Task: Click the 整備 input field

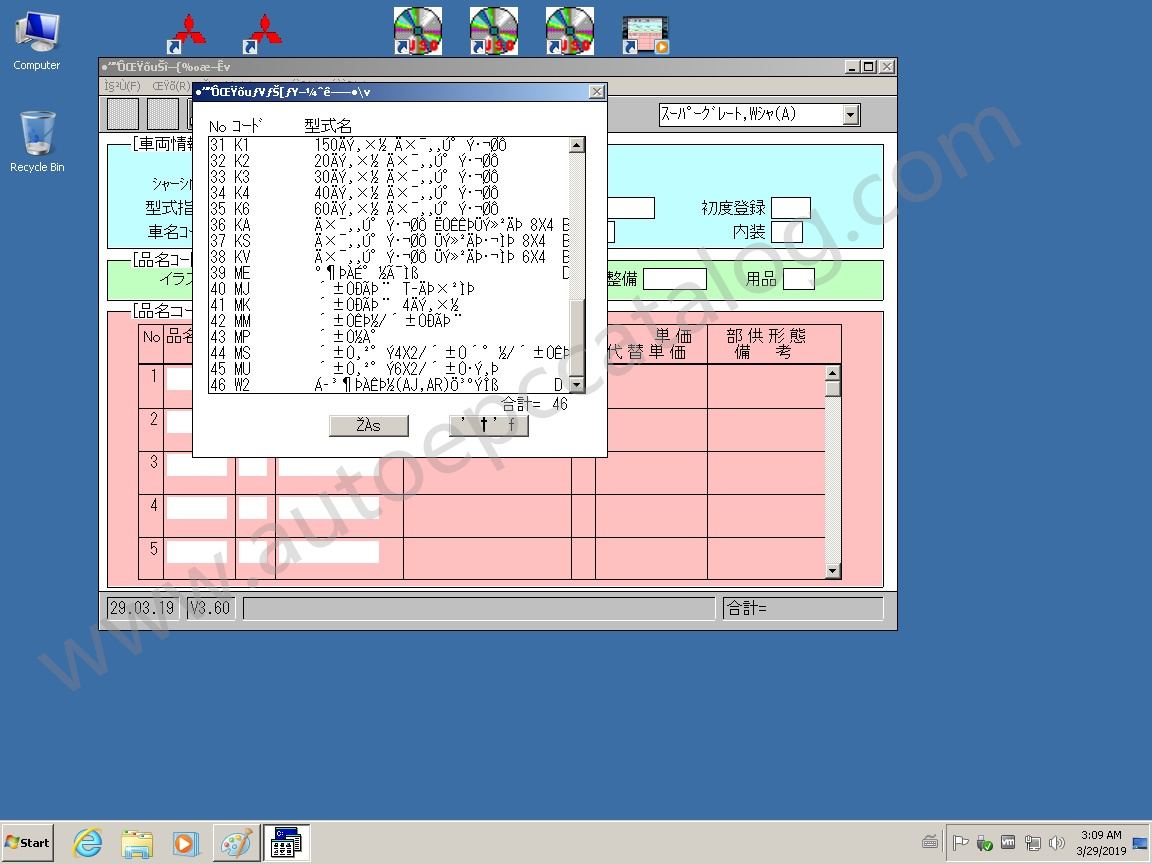Action: 674,279
